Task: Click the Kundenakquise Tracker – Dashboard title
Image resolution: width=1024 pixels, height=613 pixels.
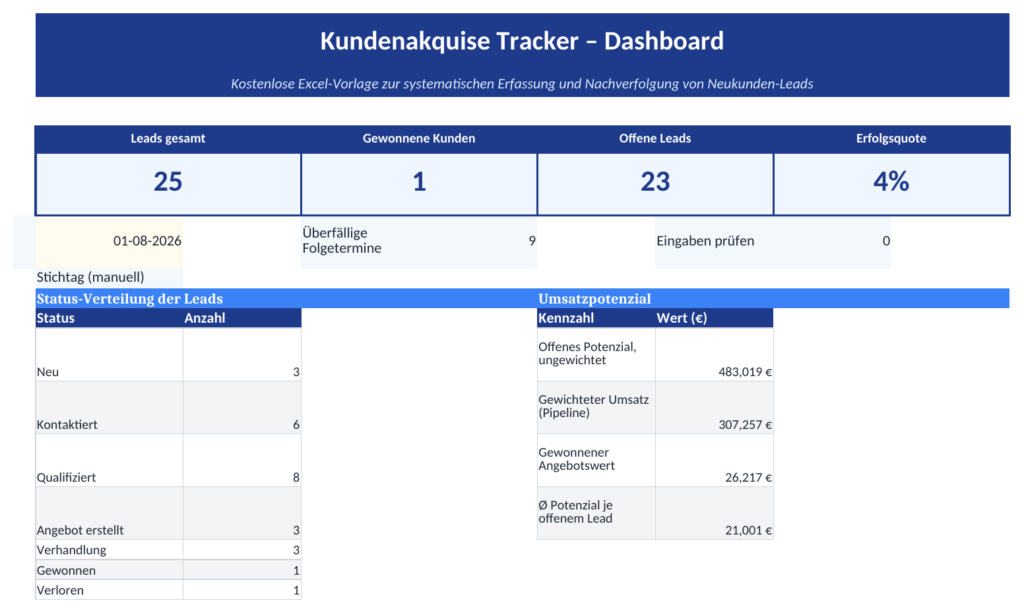Action: click(522, 41)
